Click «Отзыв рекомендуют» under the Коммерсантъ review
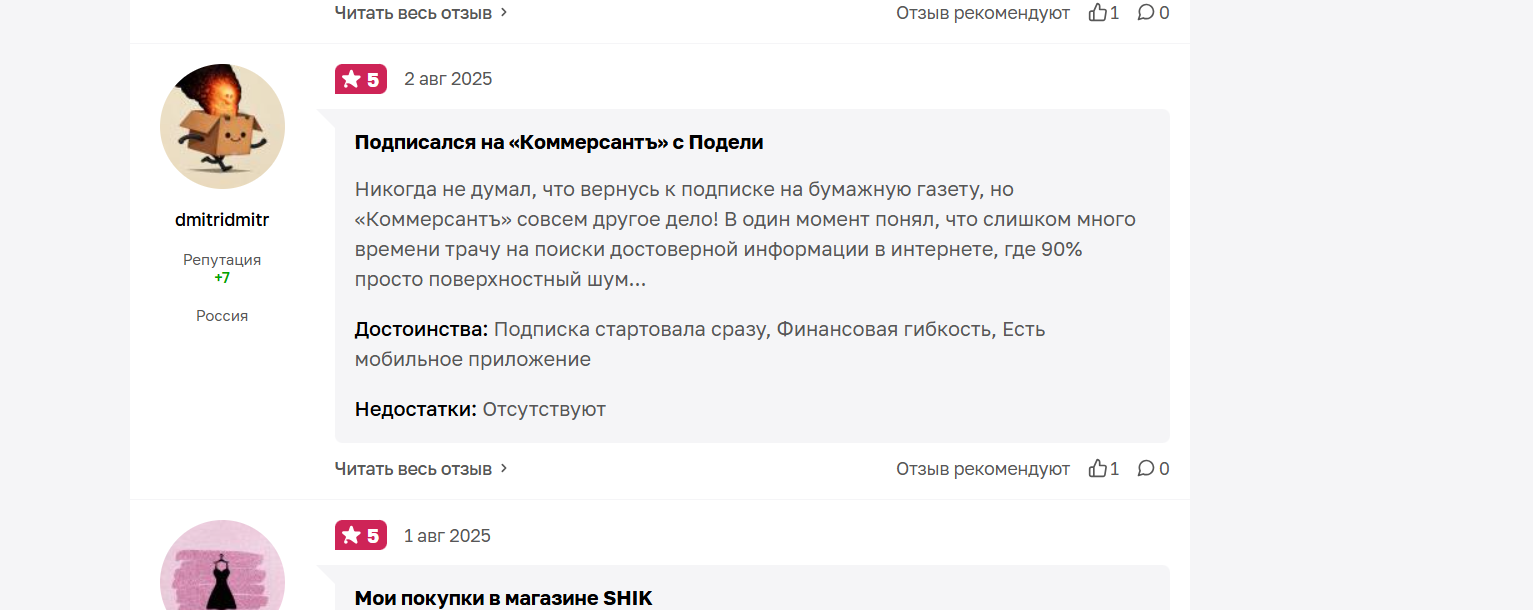The width and height of the screenshot is (1533, 610). (x=983, y=469)
